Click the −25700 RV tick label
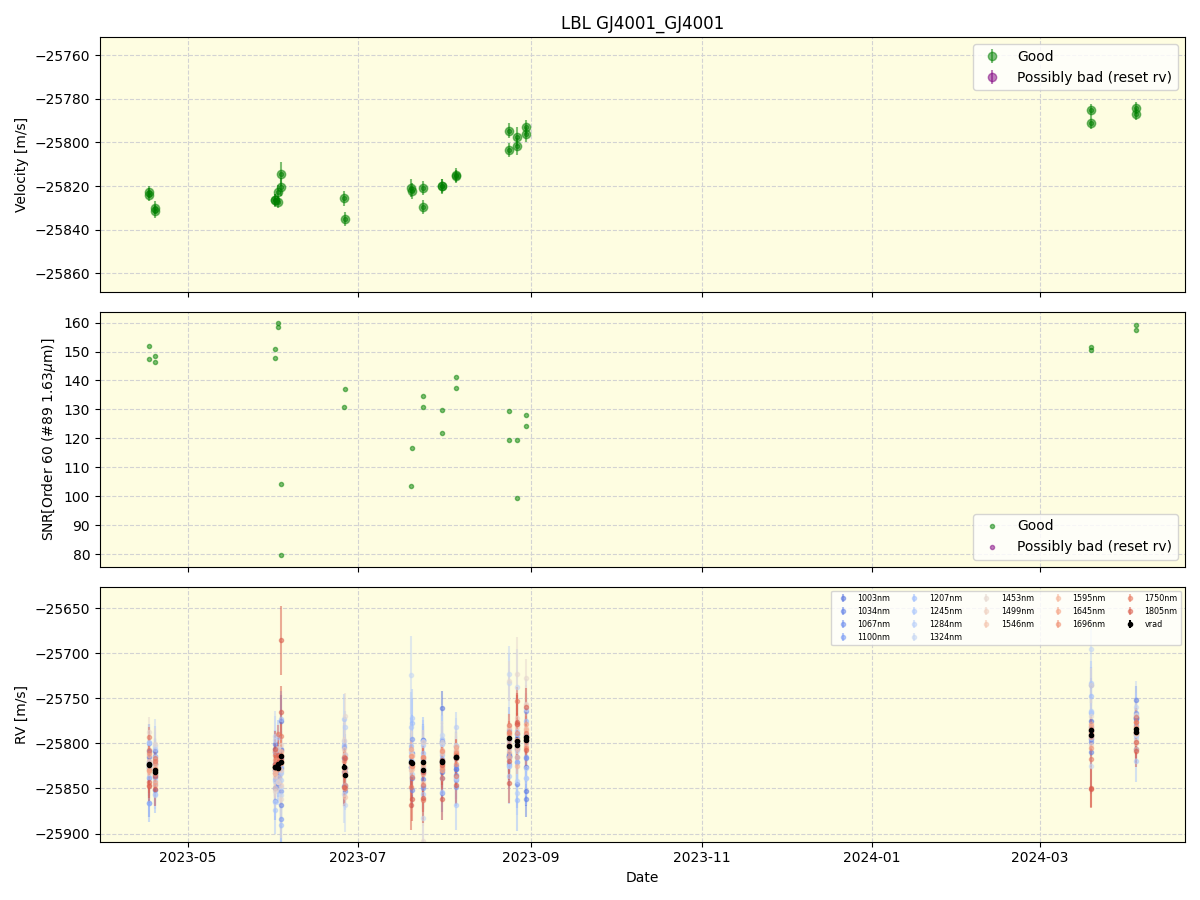This screenshot has width=1200, height=900. pyautogui.click(x=62, y=654)
